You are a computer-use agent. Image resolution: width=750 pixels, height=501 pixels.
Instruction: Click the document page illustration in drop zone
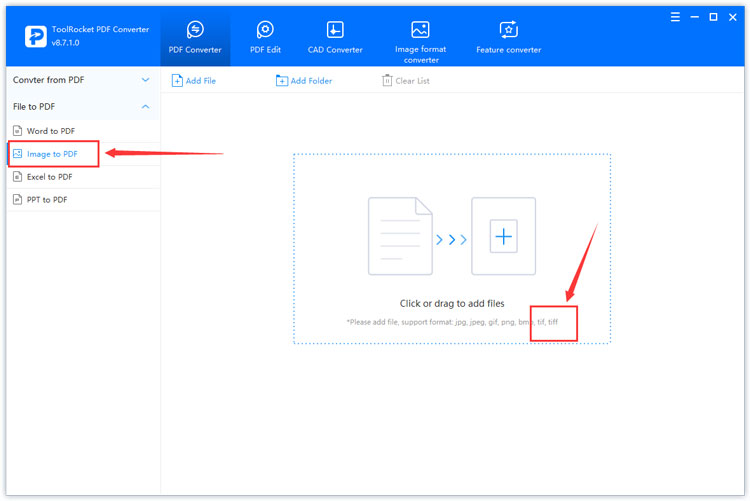400,236
